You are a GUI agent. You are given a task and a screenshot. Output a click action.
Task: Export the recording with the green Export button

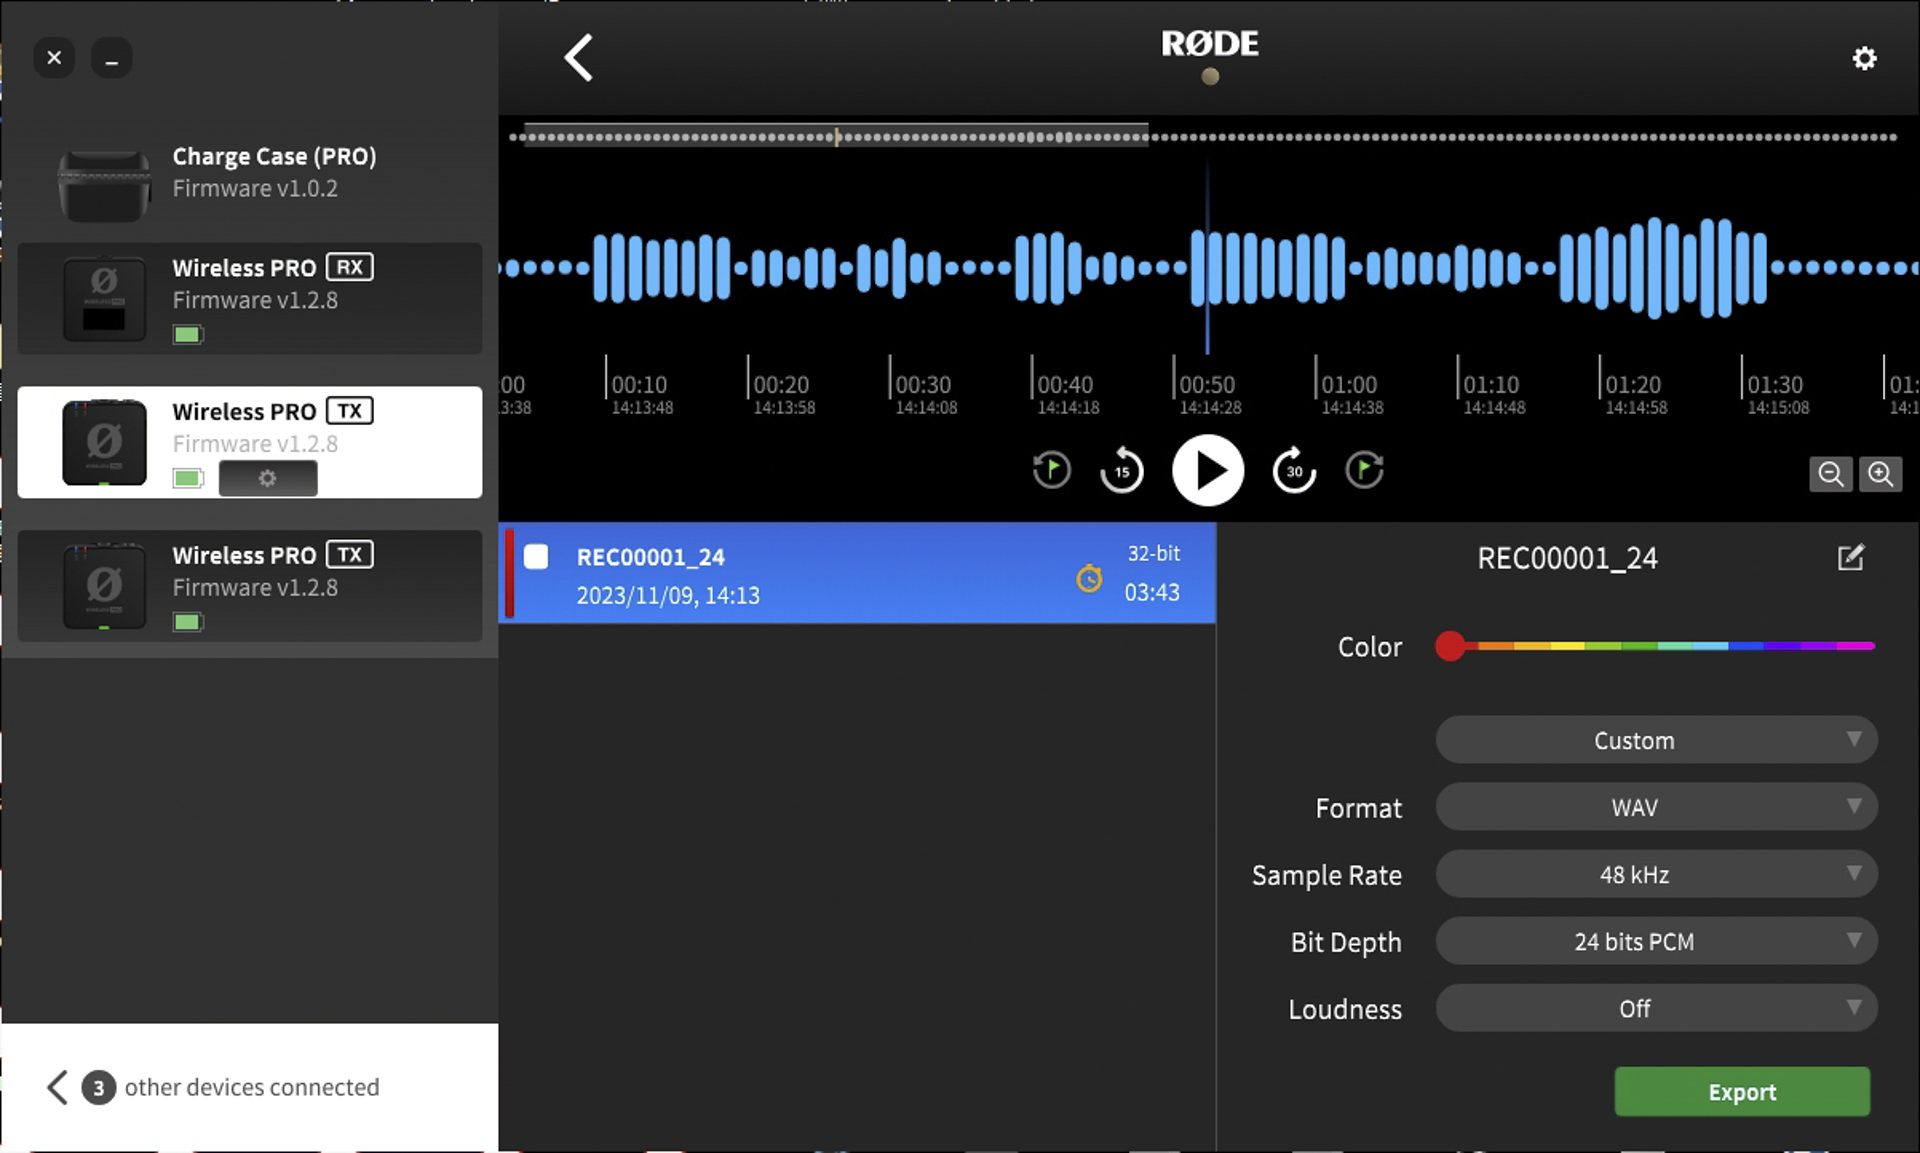point(1742,1092)
